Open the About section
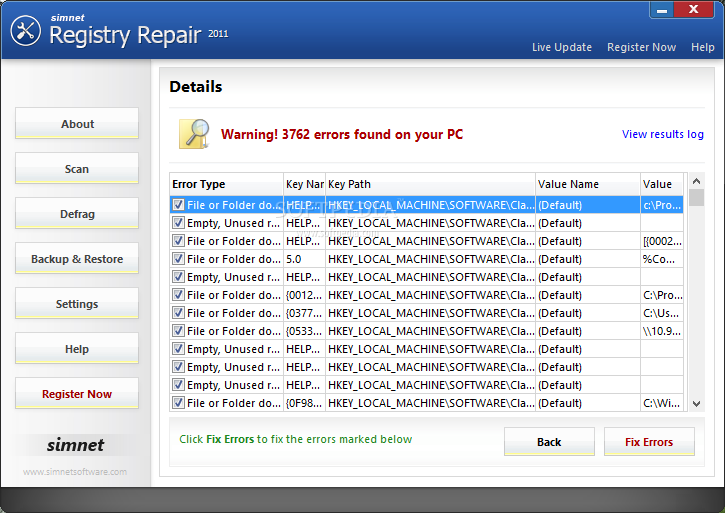 pos(77,123)
